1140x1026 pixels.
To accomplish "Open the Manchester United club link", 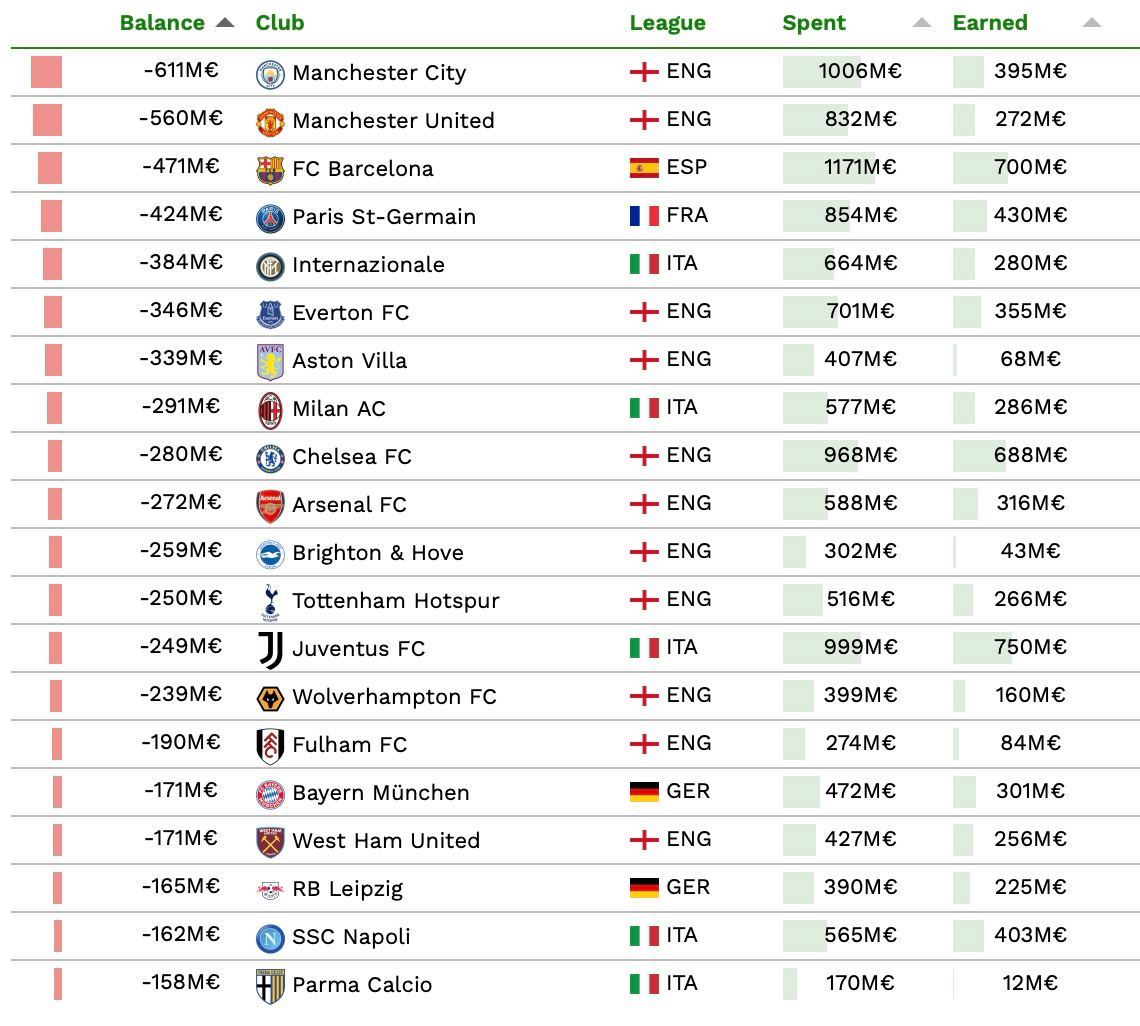I will (x=393, y=121).
